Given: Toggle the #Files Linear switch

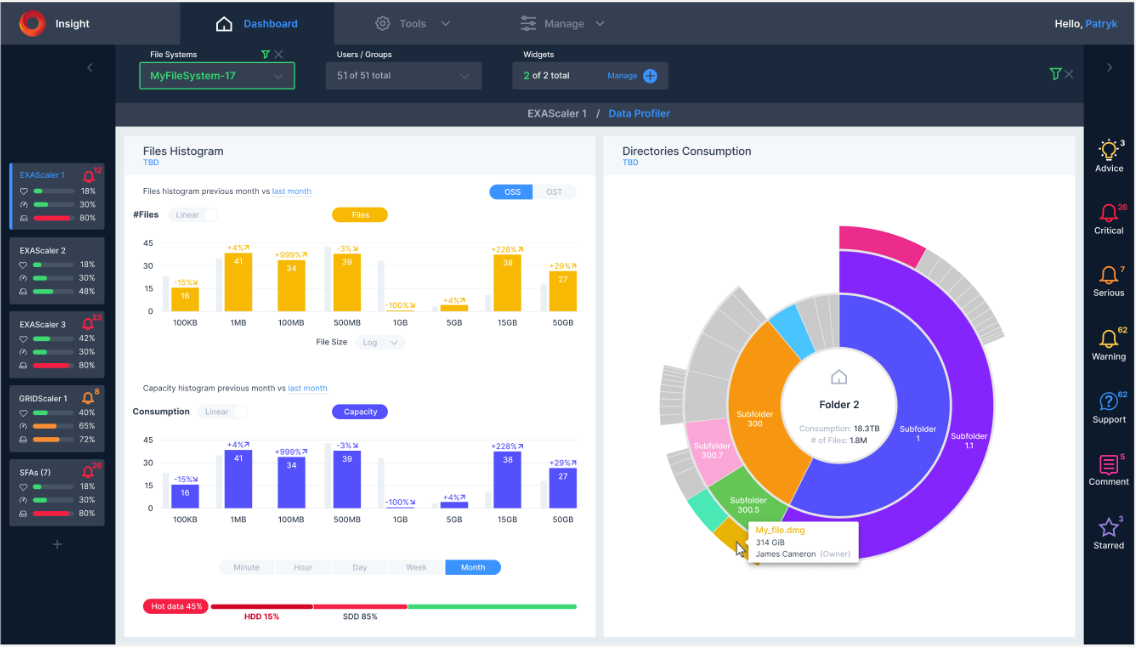Looking at the screenshot, I should (193, 215).
